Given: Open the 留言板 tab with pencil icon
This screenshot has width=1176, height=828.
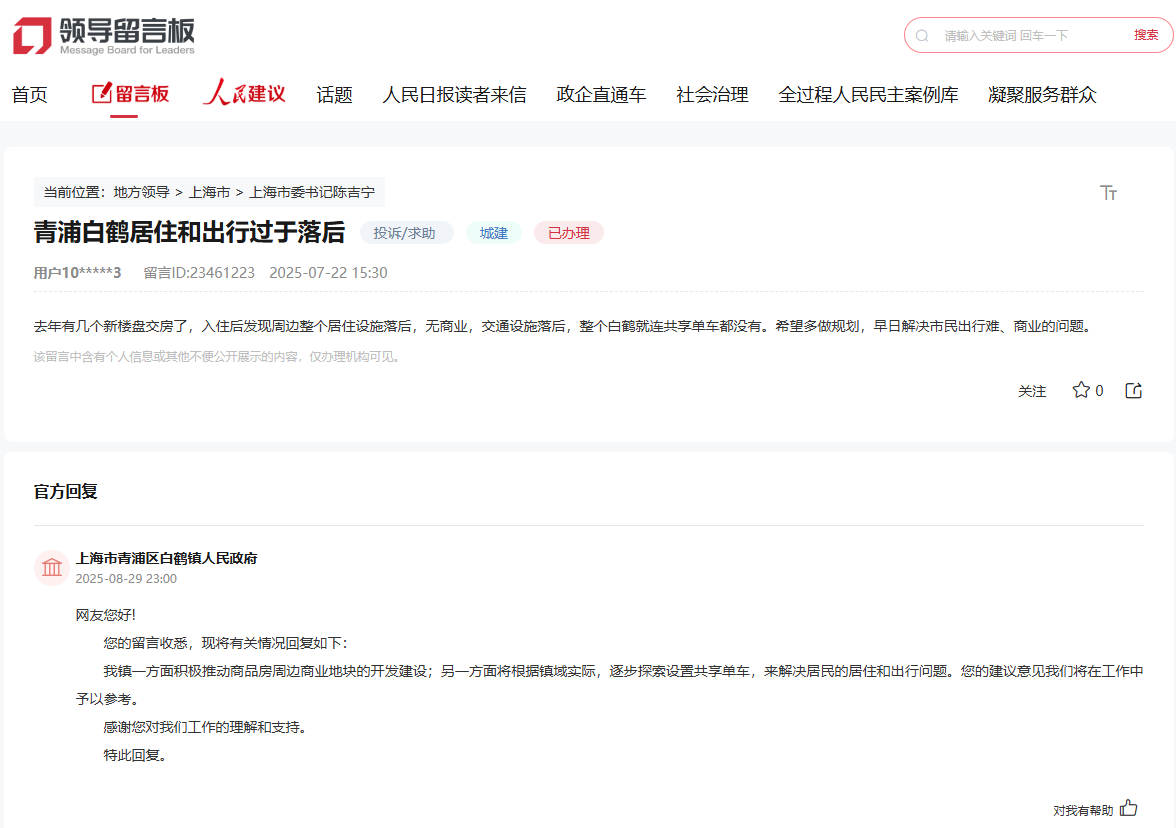Looking at the screenshot, I should 130,94.
